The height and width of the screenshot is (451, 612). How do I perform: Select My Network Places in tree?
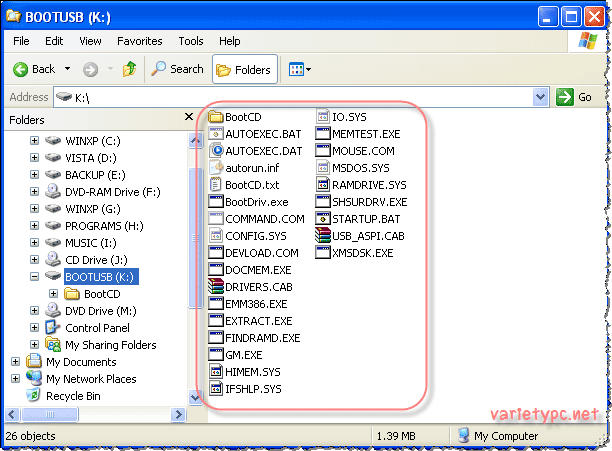pos(91,379)
